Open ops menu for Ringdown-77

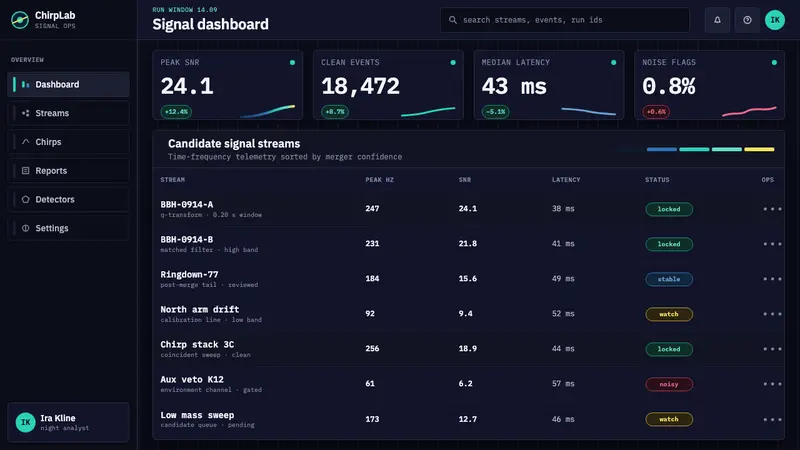pyautogui.click(x=772, y=279)
